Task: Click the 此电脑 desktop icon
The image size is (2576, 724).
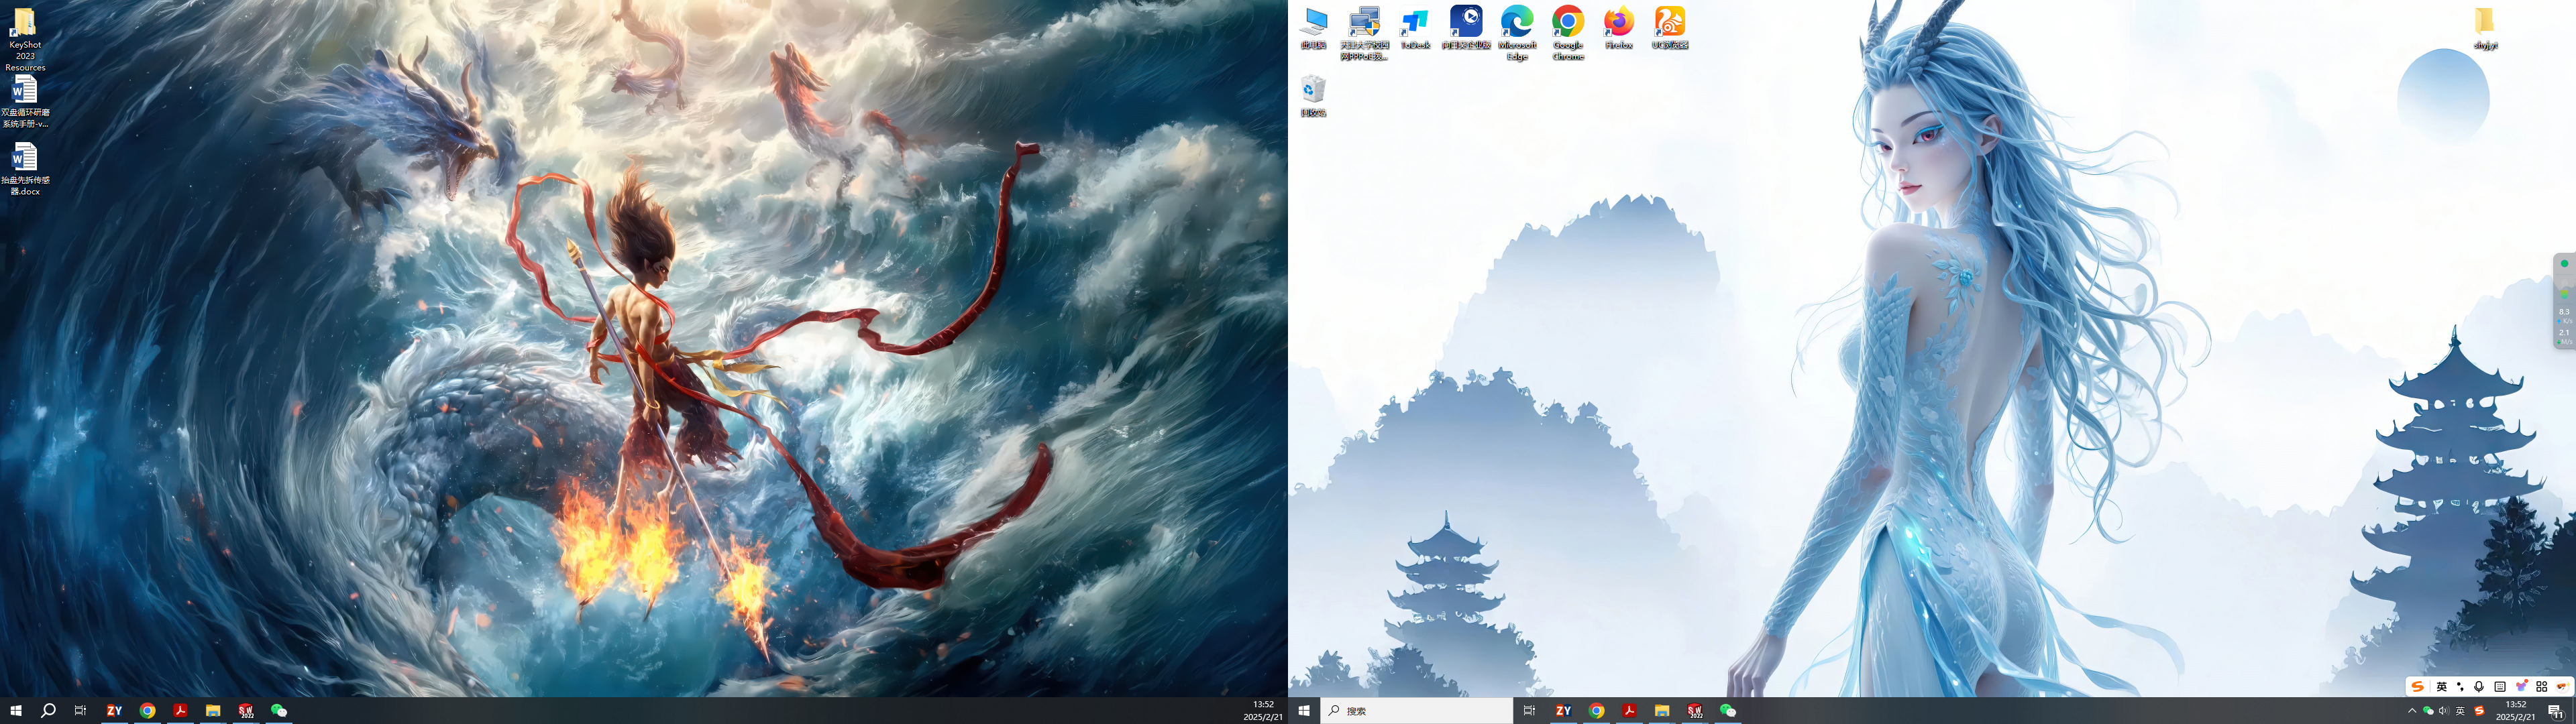Action: (x=1313, y=27)
